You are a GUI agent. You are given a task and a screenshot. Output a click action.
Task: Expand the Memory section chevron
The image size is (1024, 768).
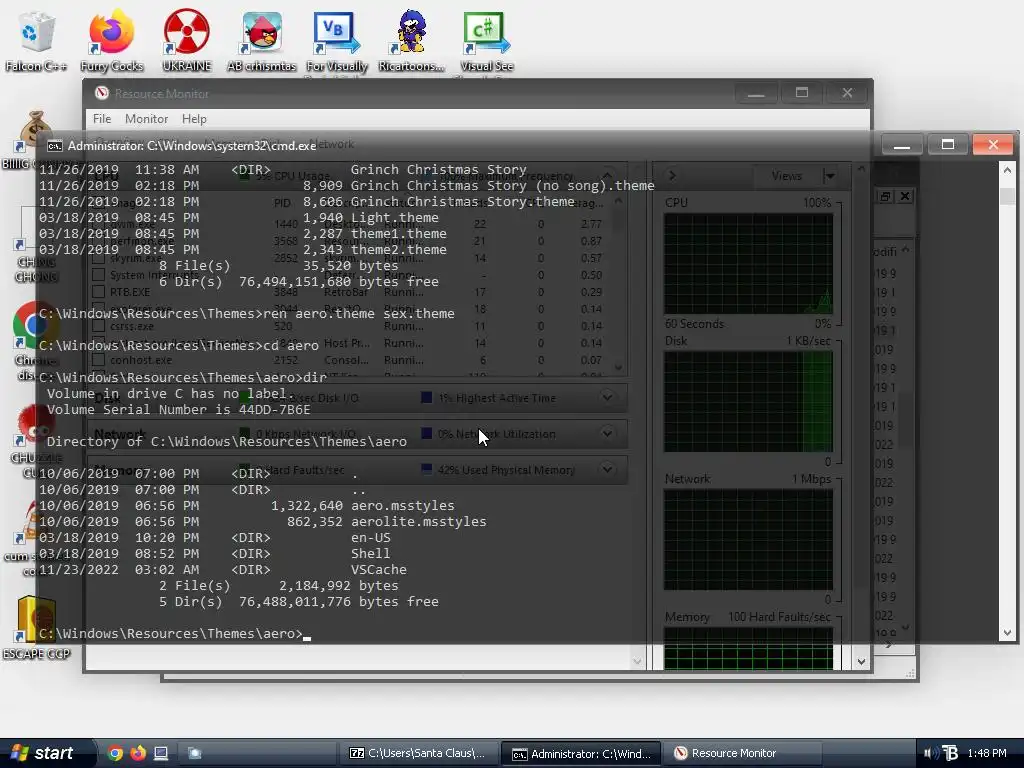click(607, 469)
